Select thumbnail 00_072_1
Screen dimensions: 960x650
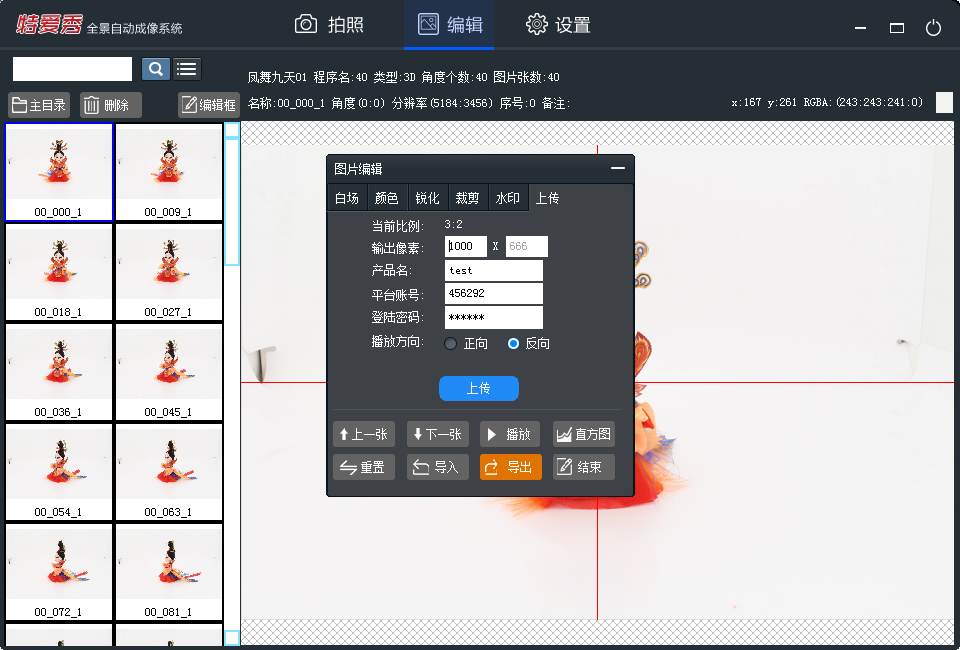point(59,572)
